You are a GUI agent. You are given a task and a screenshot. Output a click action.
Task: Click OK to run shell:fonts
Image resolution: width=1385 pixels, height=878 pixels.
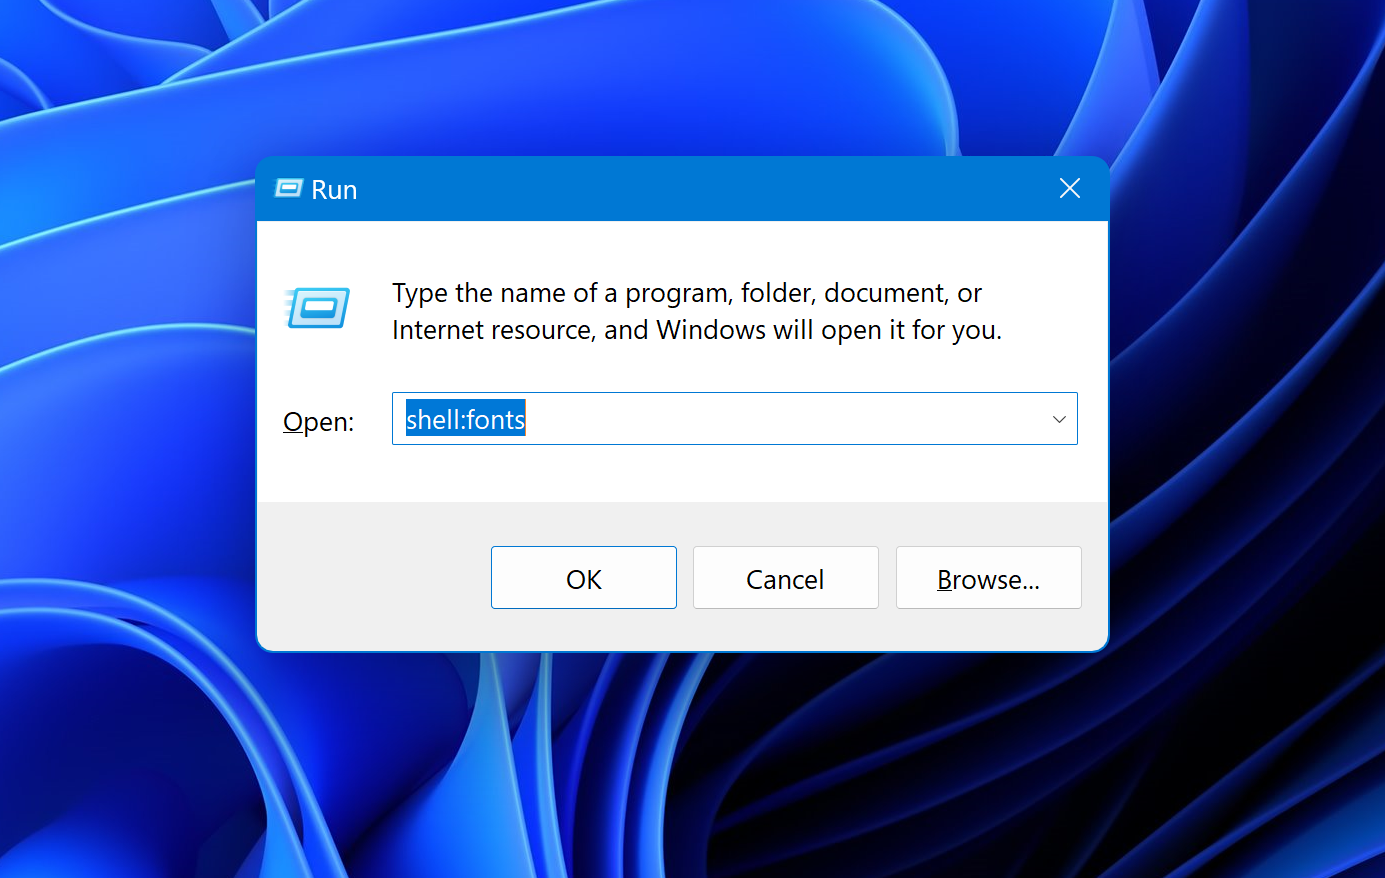pos(583,577)
